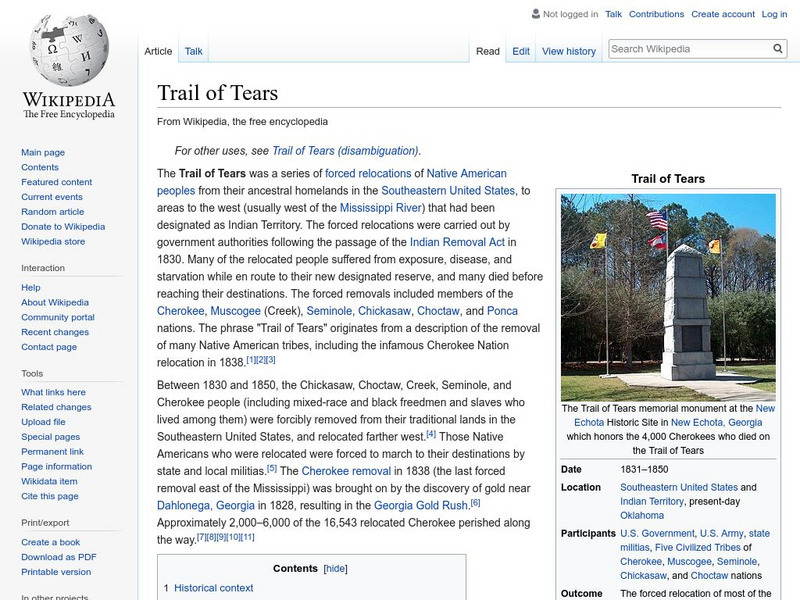Click Donate to Wikipedia
This screenshot has height=600, width=800.
click(63, 227)
